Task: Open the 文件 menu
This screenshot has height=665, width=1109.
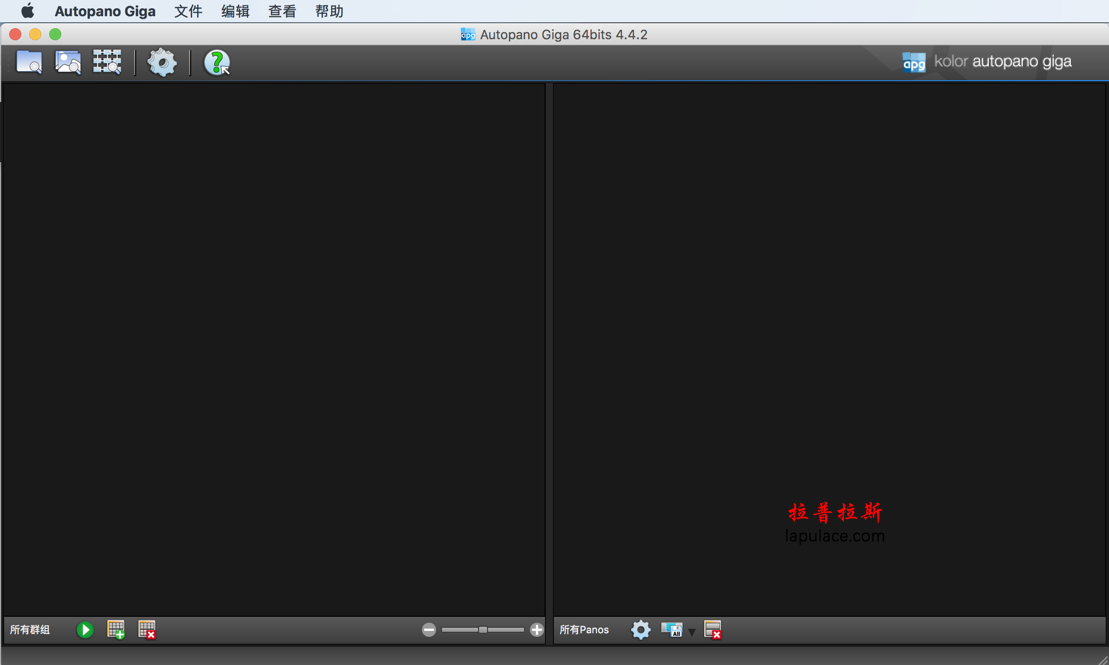Action: pyautogui.click(x=188, y=11)
